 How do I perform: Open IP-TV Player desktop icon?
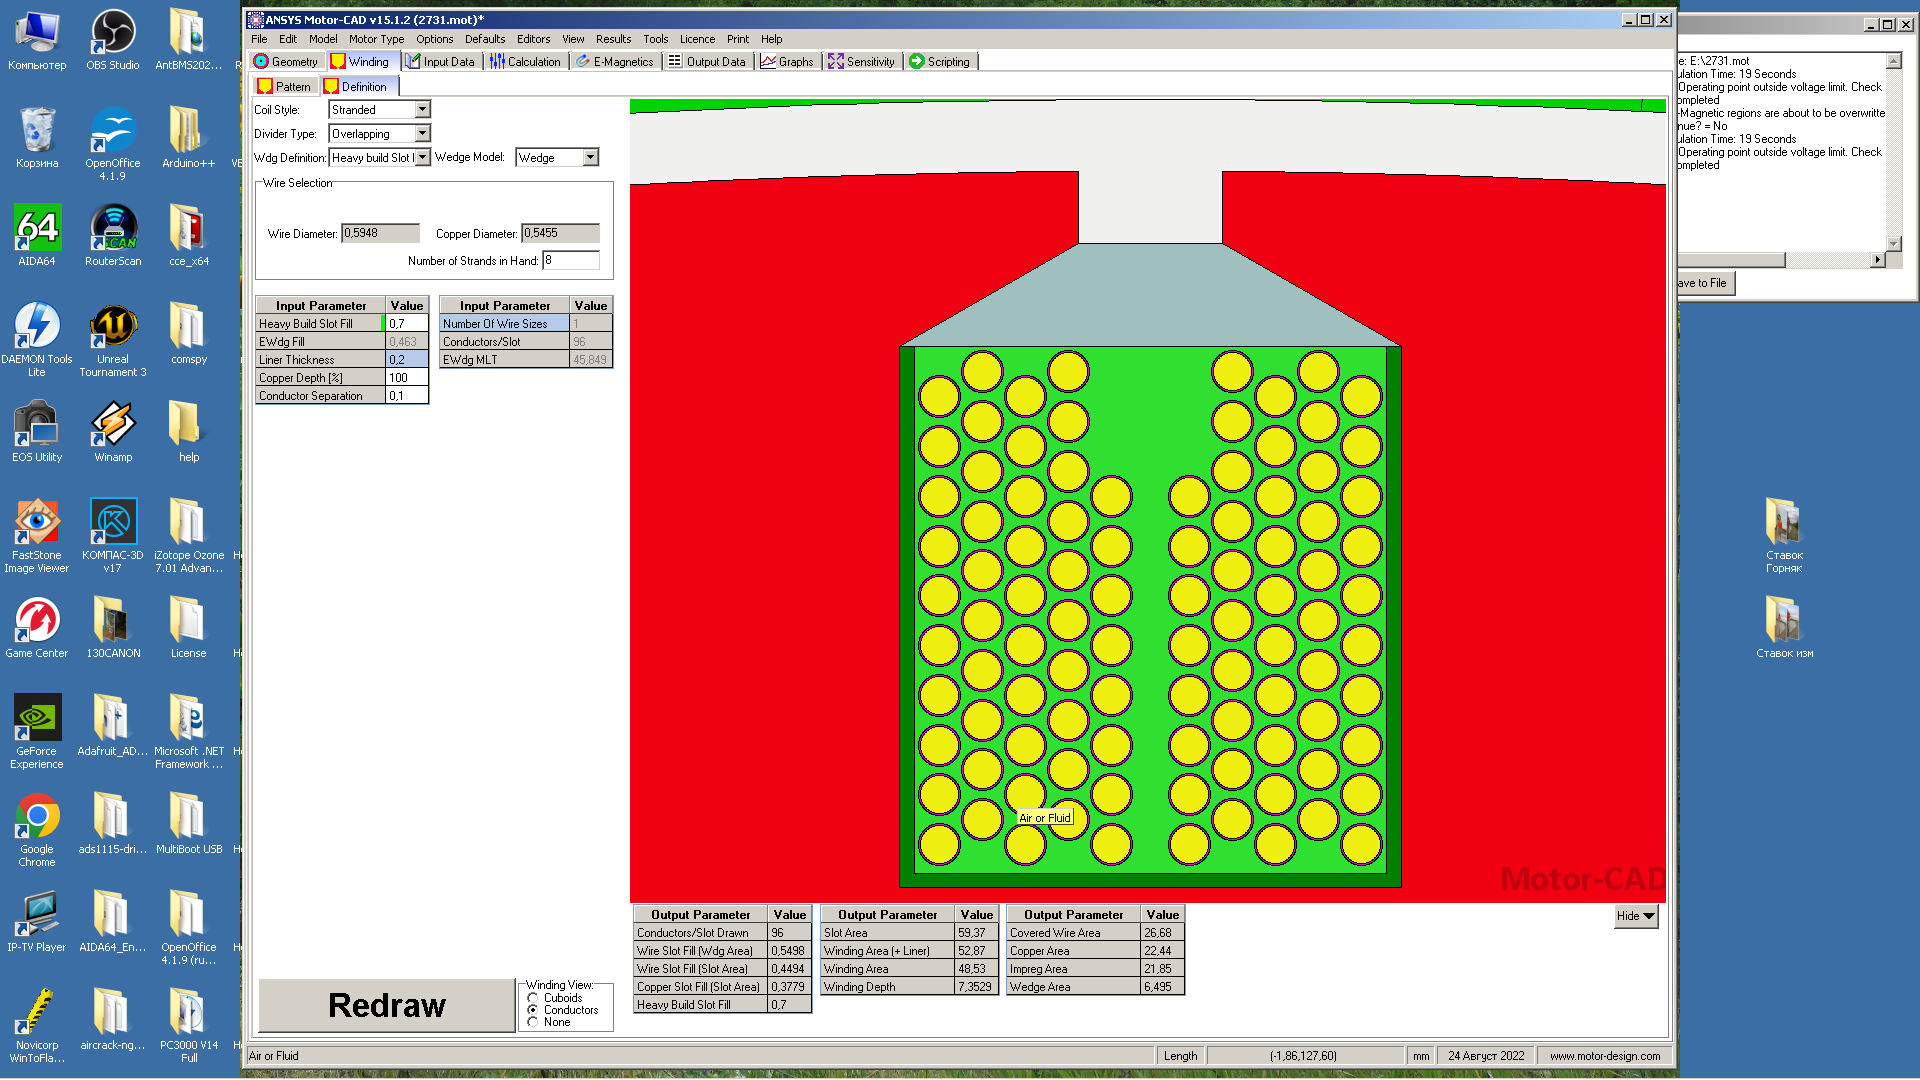(x=37, y=923)
